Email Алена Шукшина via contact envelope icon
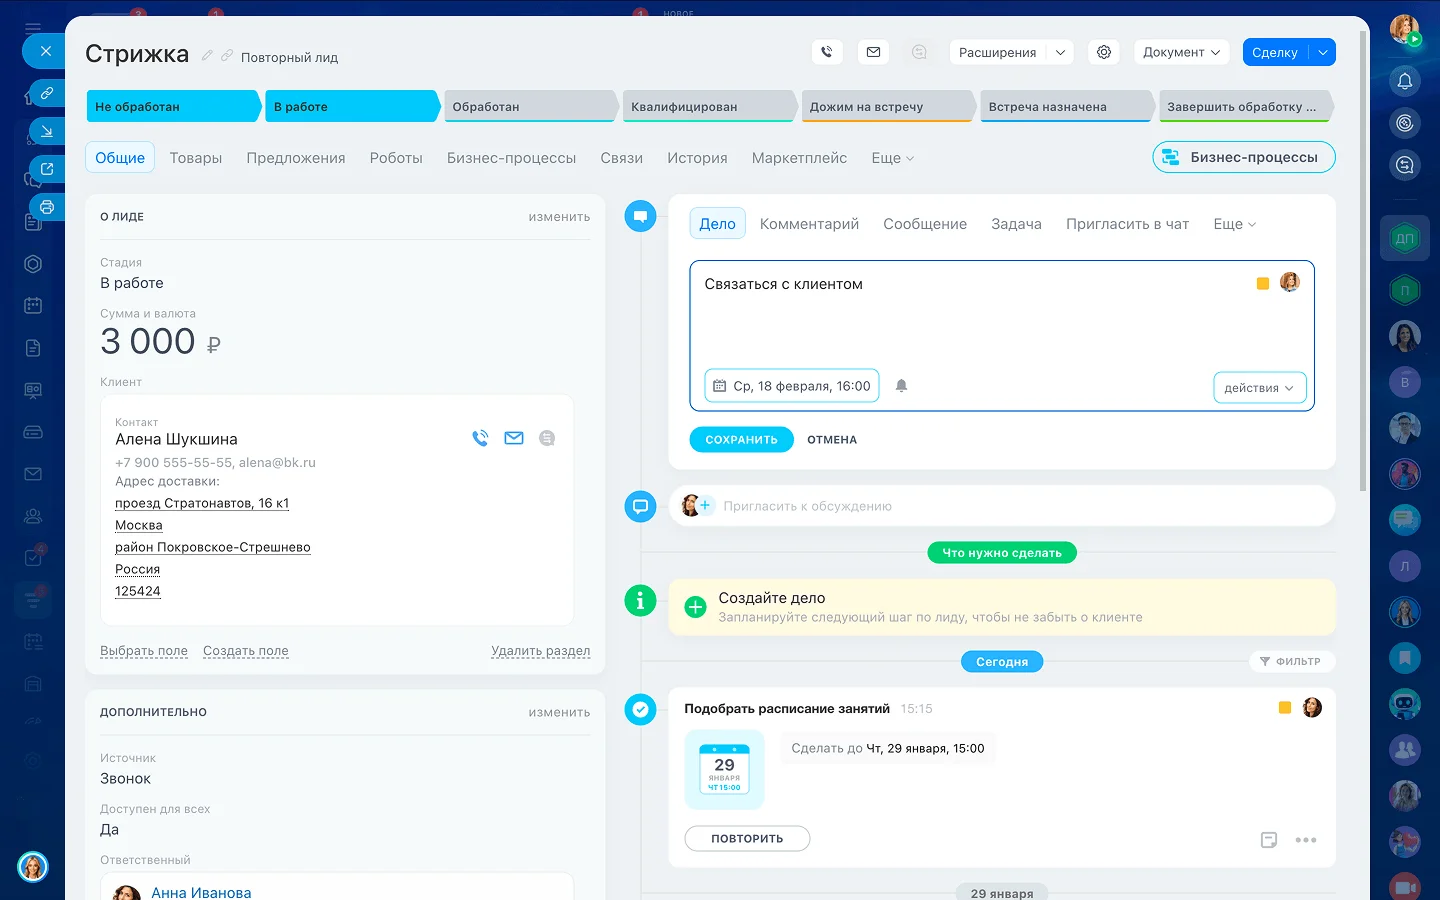 point(514,438)
